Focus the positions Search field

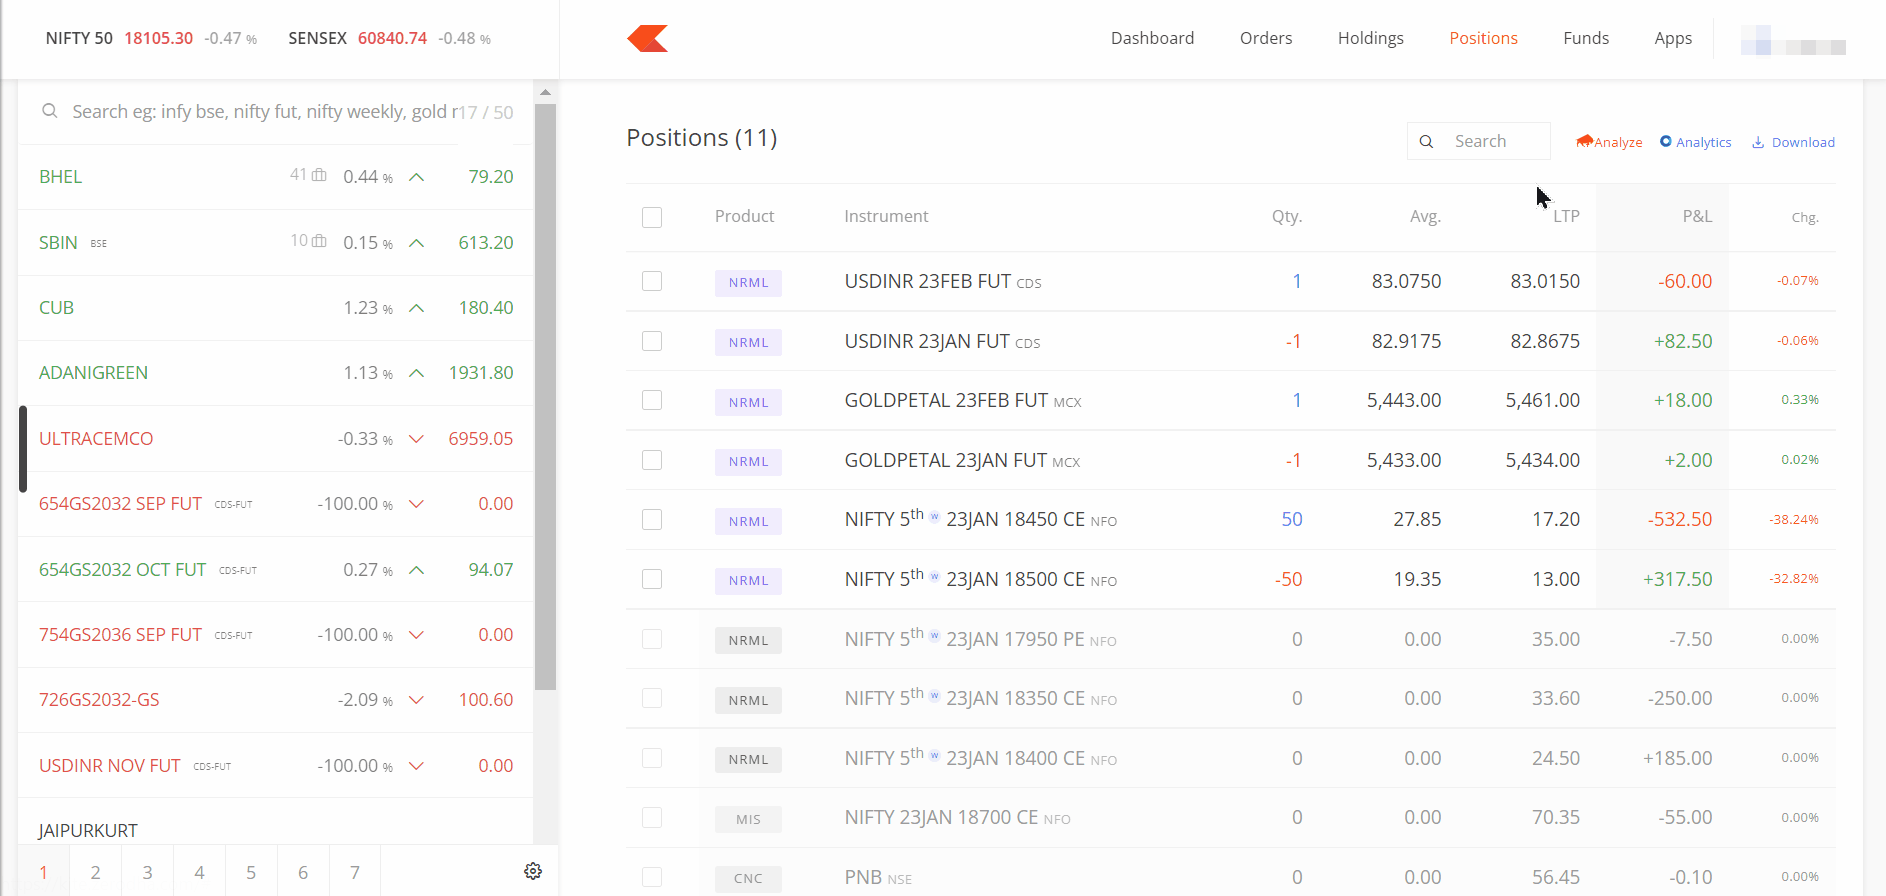coord(1479,141)
